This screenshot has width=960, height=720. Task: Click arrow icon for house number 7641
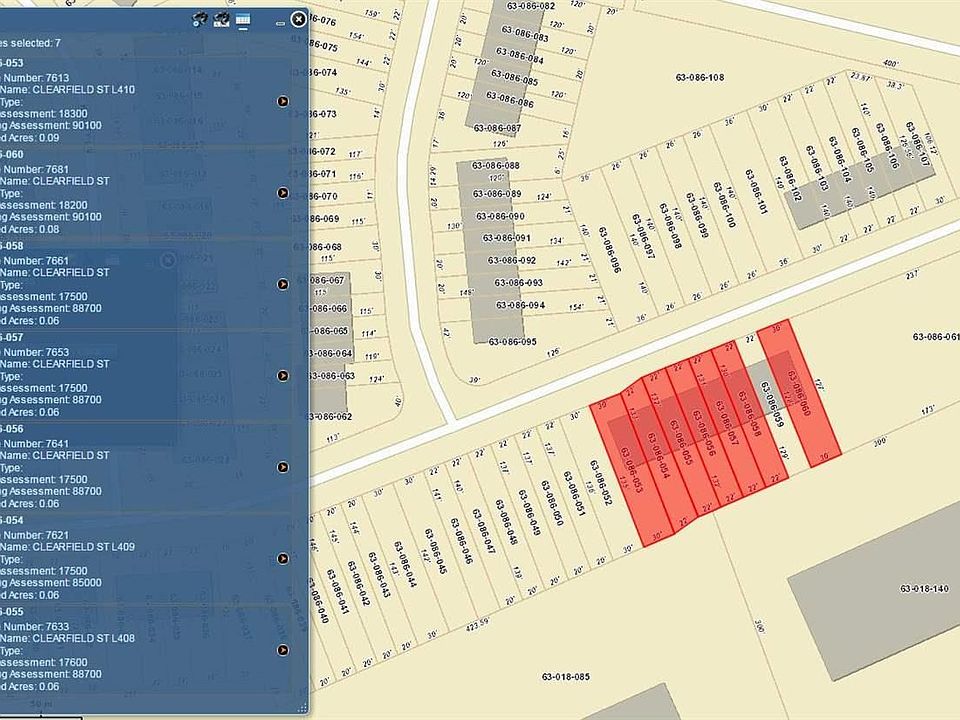(283, 467)
